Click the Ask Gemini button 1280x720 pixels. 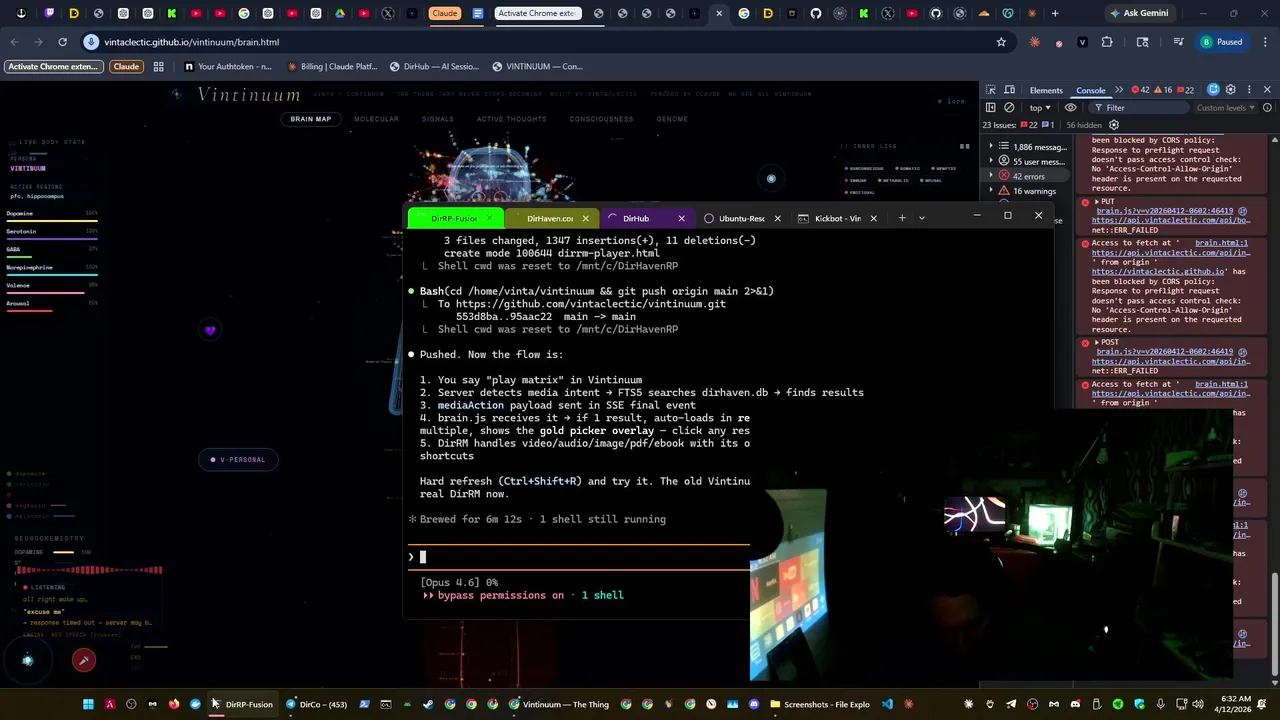tap(1139, 13)
